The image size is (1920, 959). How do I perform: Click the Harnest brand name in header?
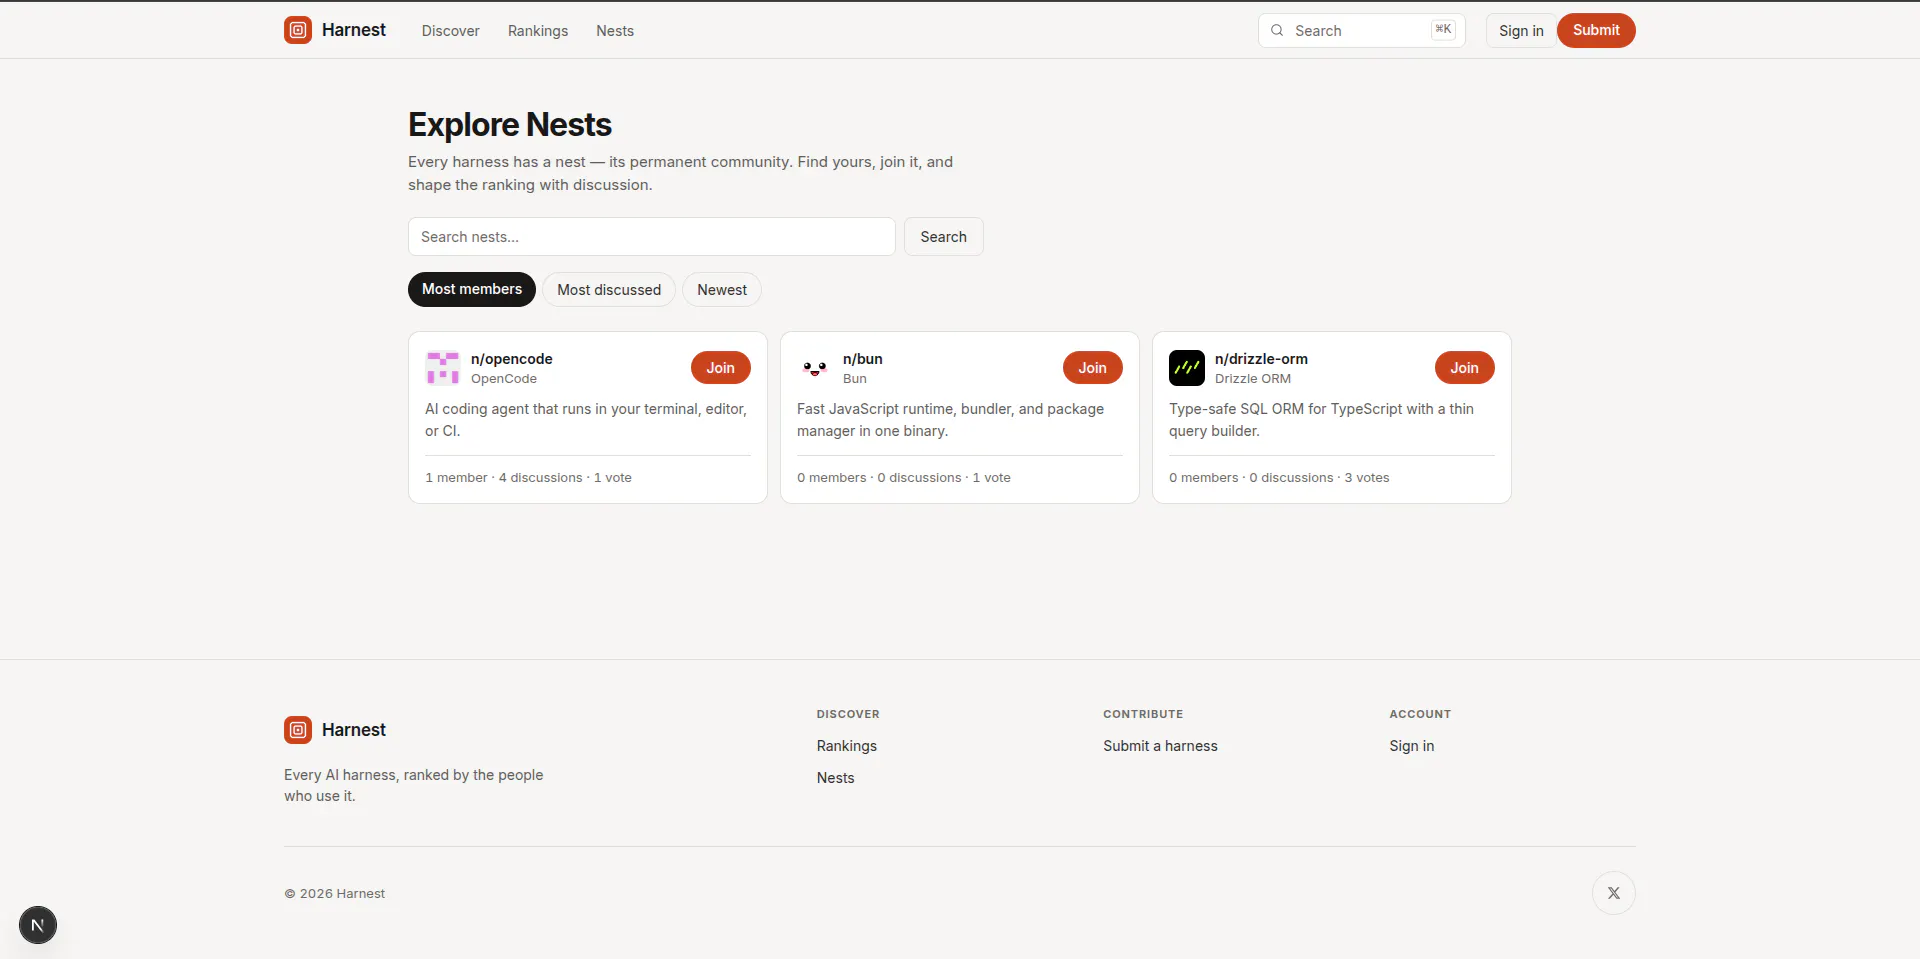click(354, 30)
